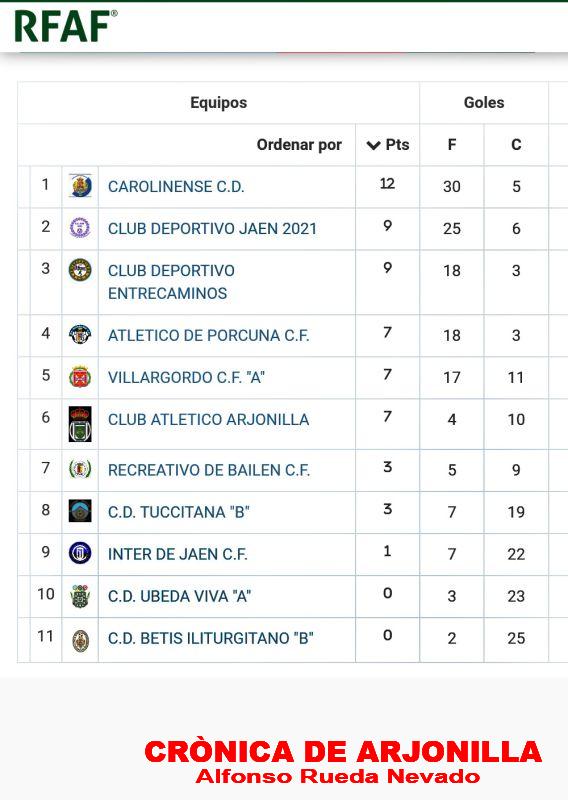568x800 pixels.
Task: Select the Goles column header
Action: (484, 103)
